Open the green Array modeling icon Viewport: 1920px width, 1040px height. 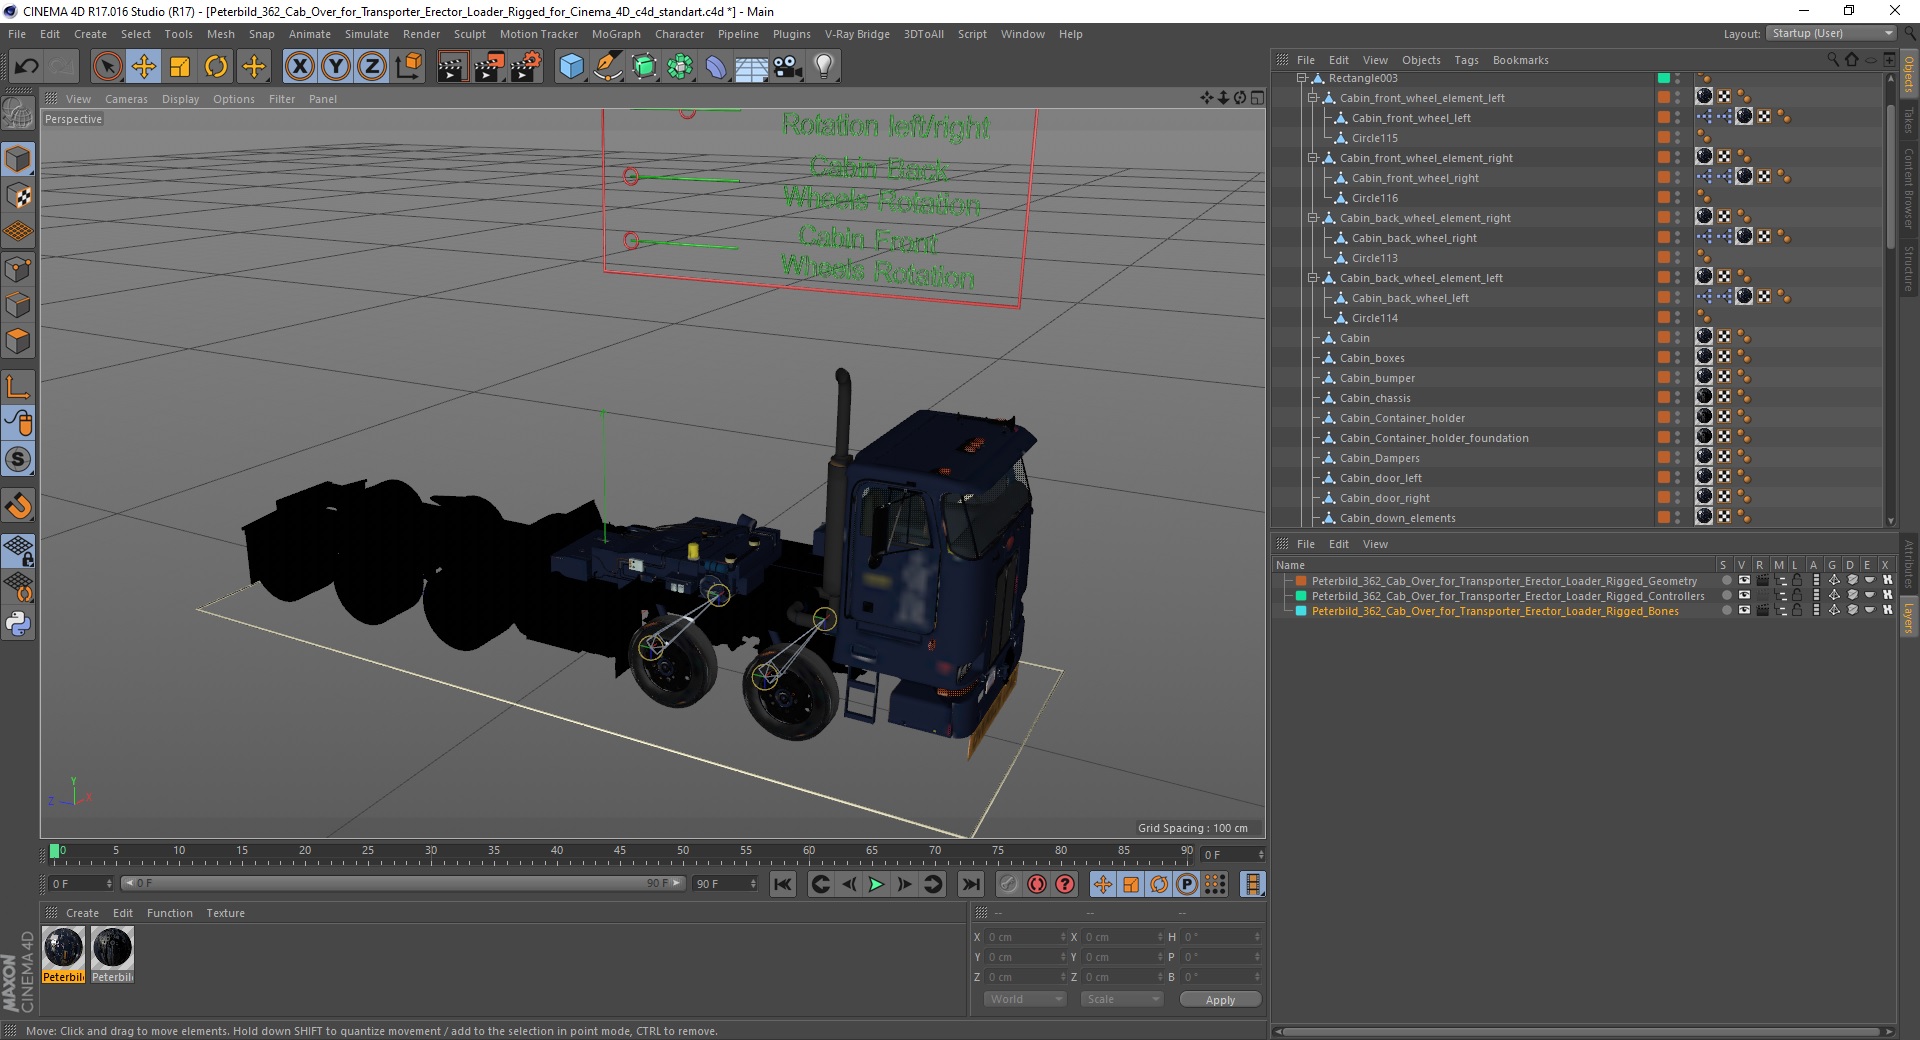pos(680,67)
